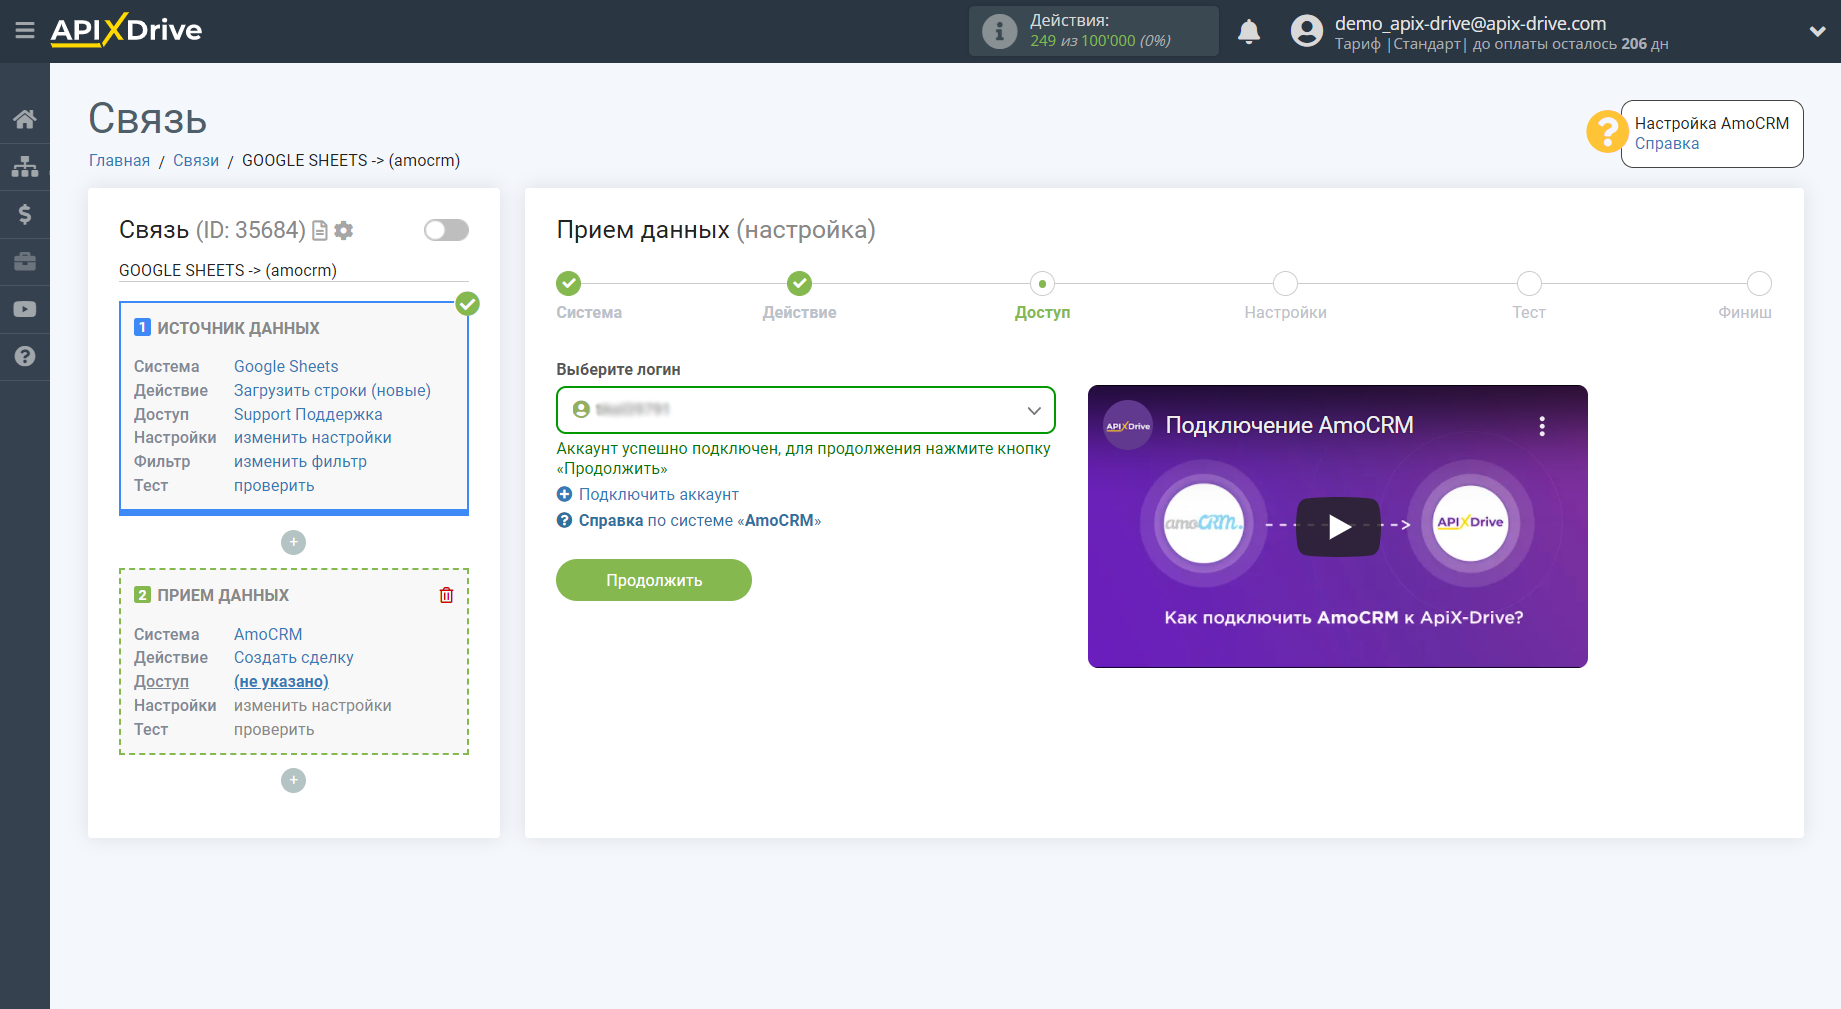Open the login selection dropdown
The image size is (1841, 1009).
click(806, 410)
